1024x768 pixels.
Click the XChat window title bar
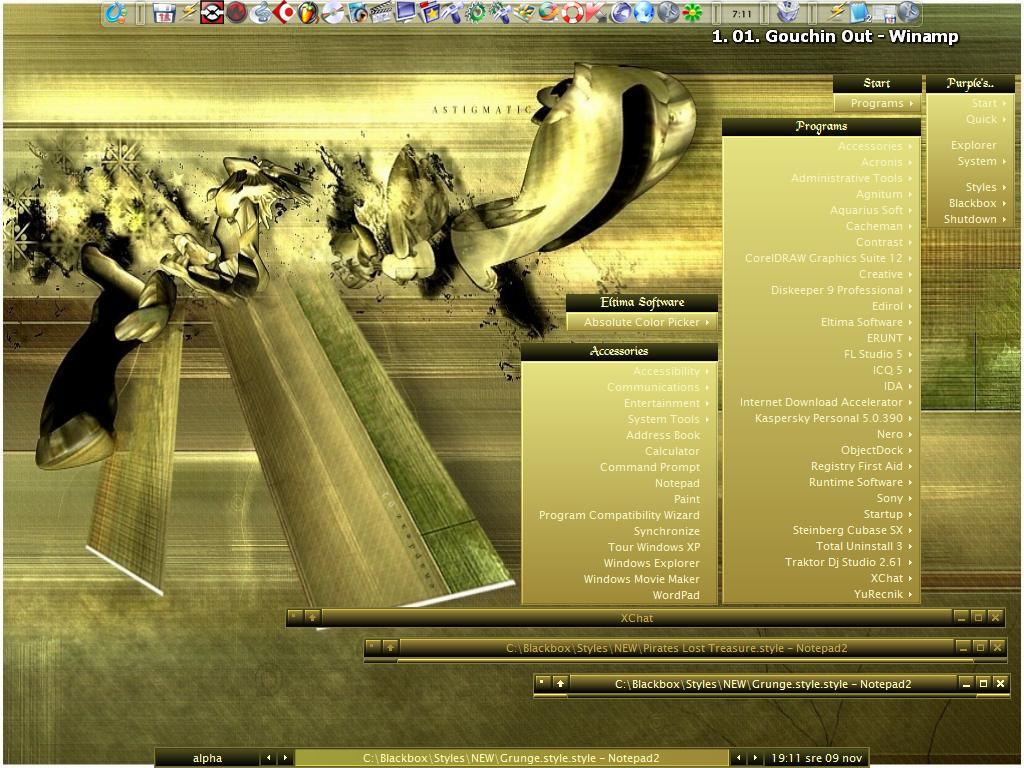(637, 617)
